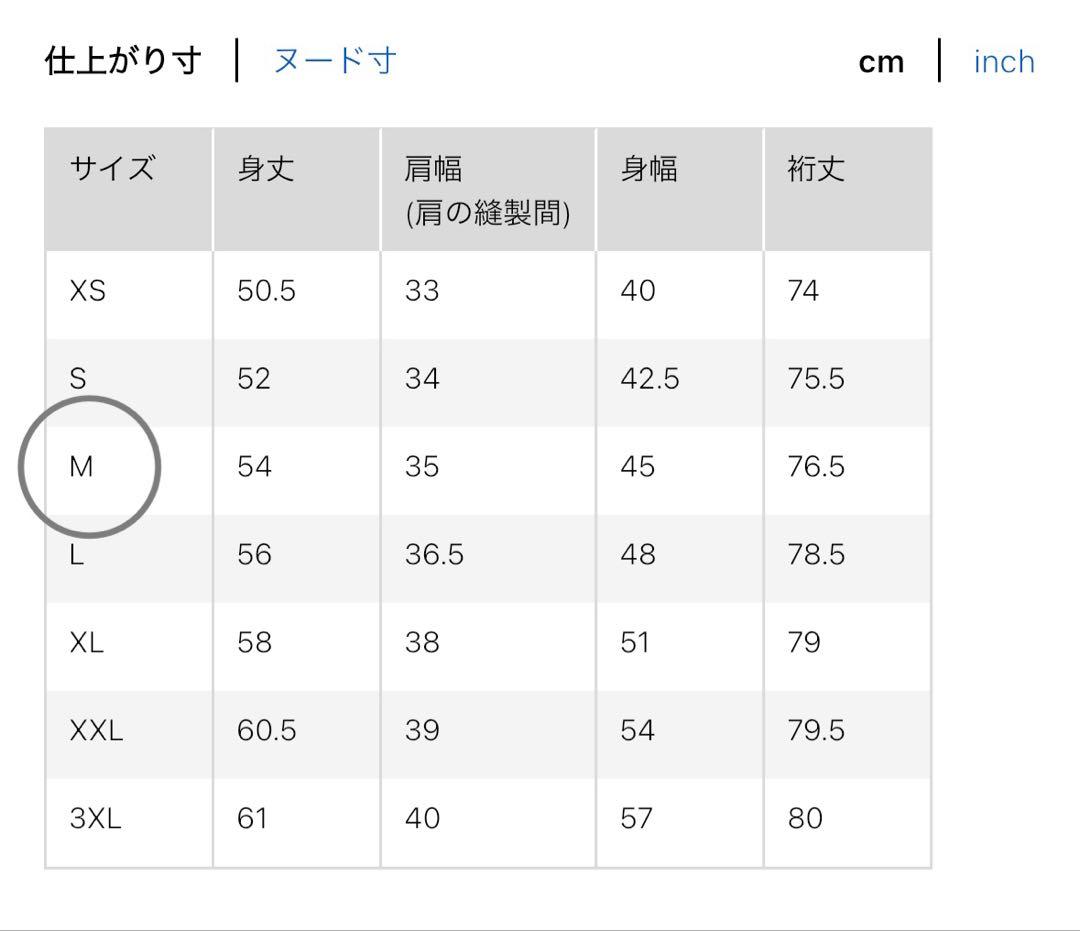Image resolution: width=1080 pixels, height=931 pixels.
Task: Click the 身丈 column header
Action: [266, 169]
